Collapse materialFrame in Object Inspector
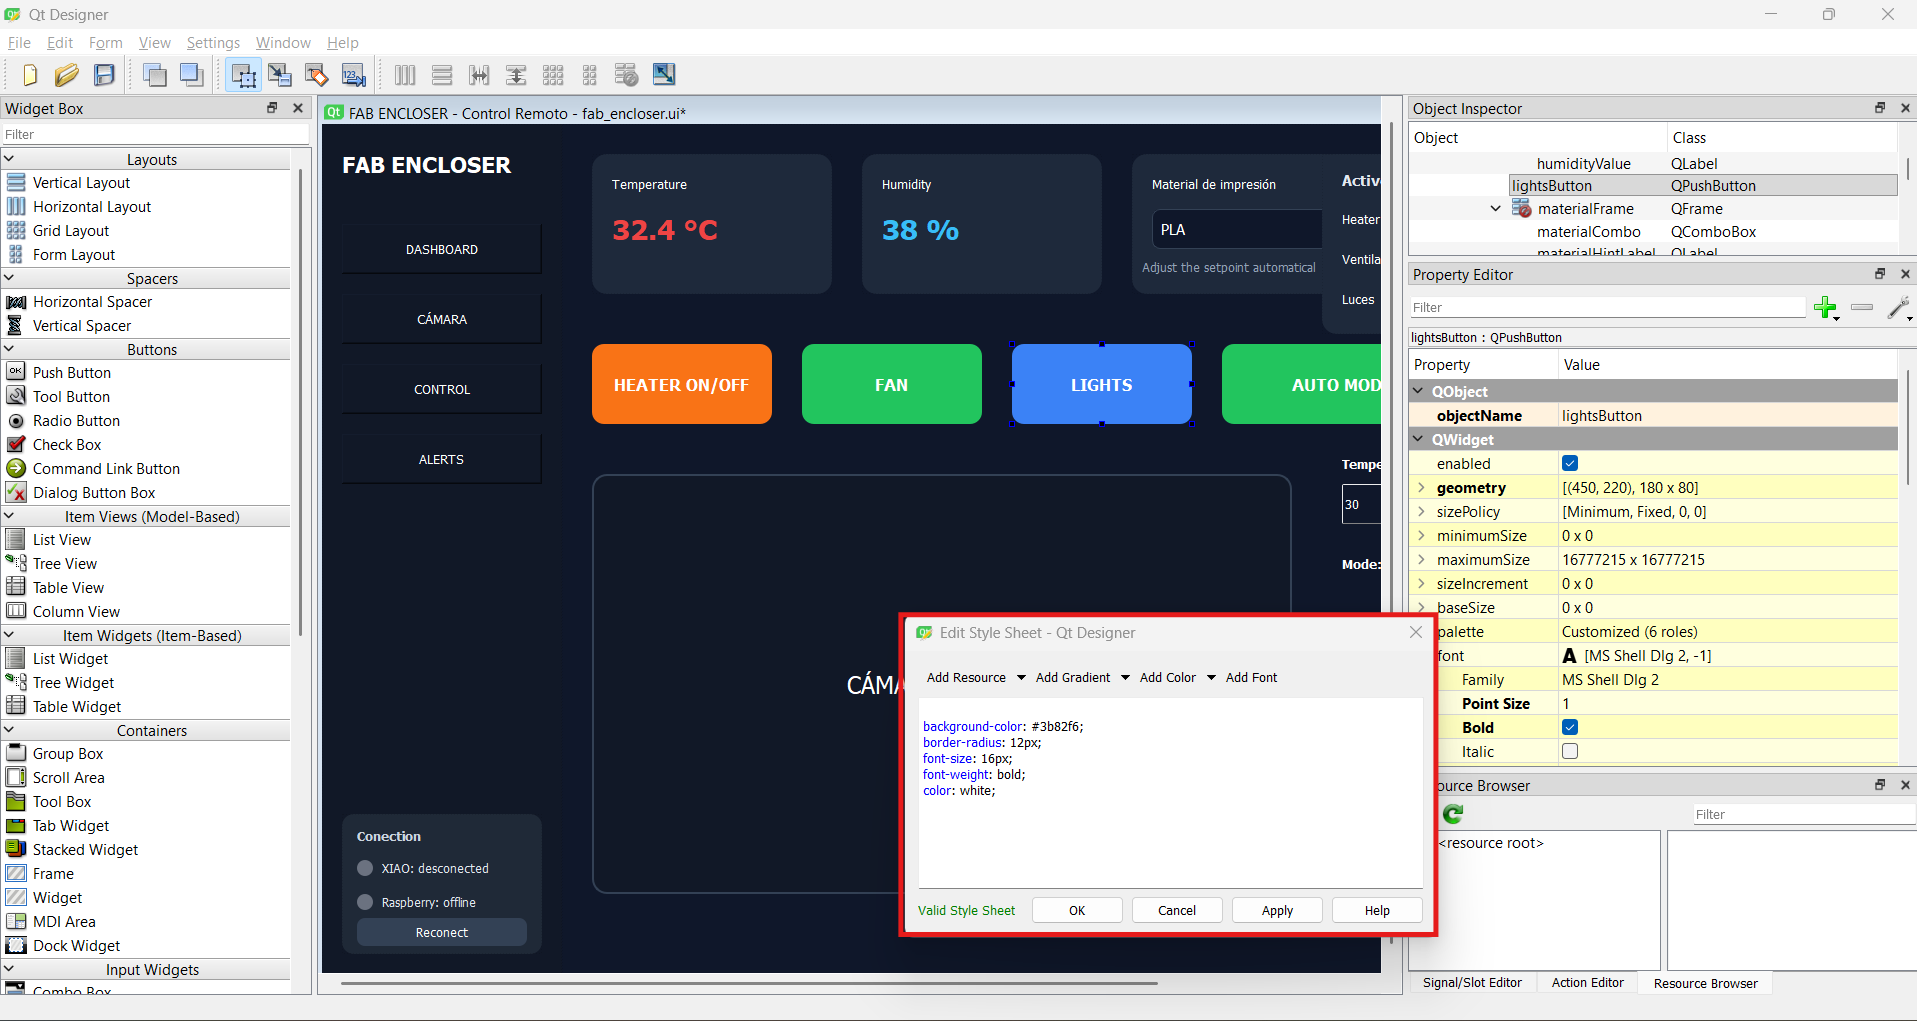Image resolution: width=1917 pixels, height=1021 pixels. 1495,209
